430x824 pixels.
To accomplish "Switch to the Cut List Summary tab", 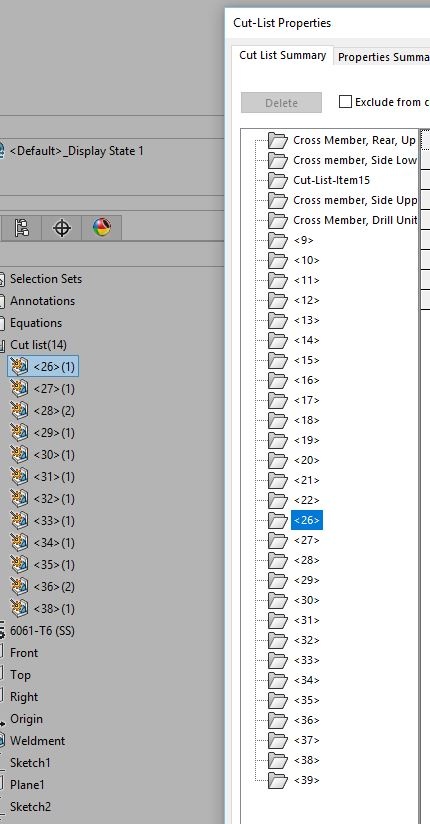I will tap(282, 55).
